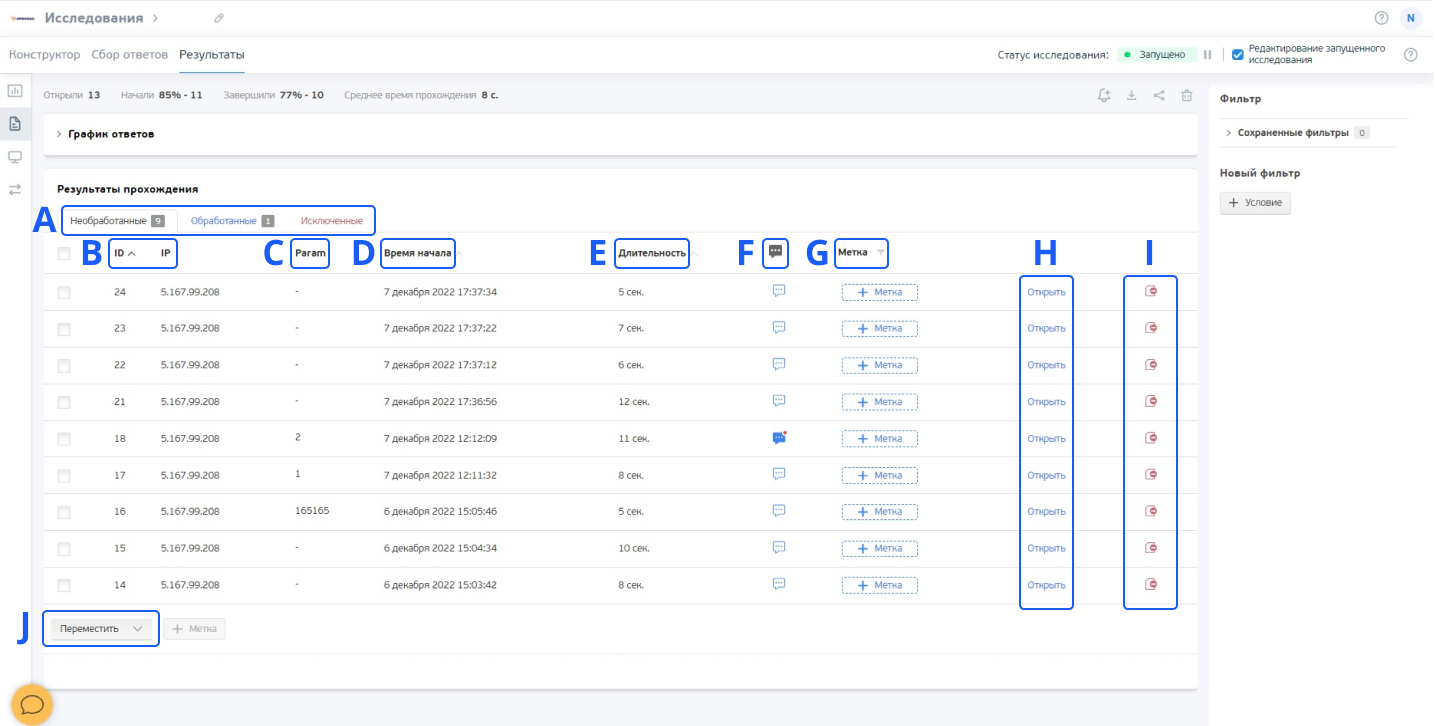Image resolution: width=1436 pixels, height=726 pixels.
Task: Sort table by ID column header
Action: tap(124, 253)
